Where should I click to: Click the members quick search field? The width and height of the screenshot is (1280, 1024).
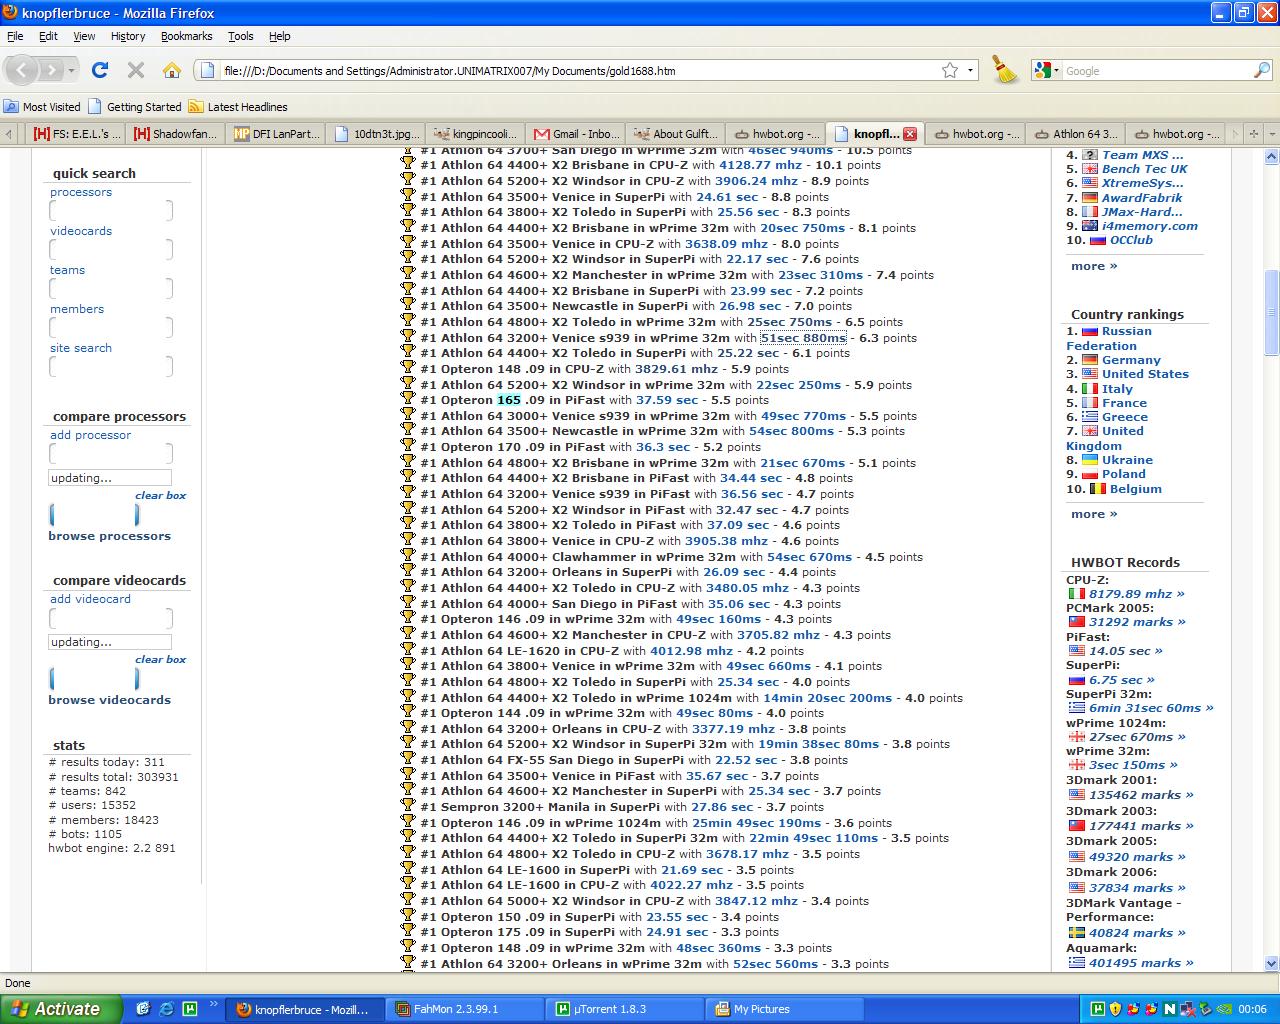(x=111, y=327)
